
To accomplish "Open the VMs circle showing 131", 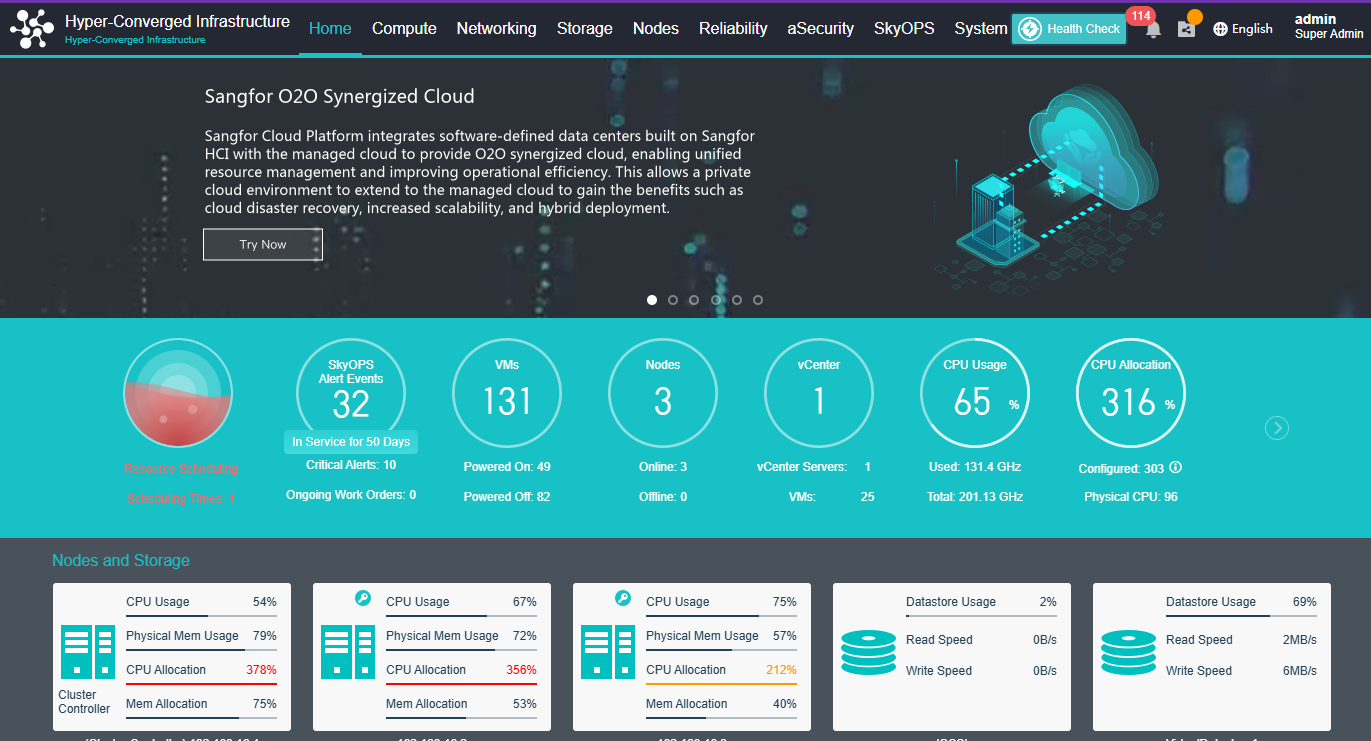I will tap(507, 392).
